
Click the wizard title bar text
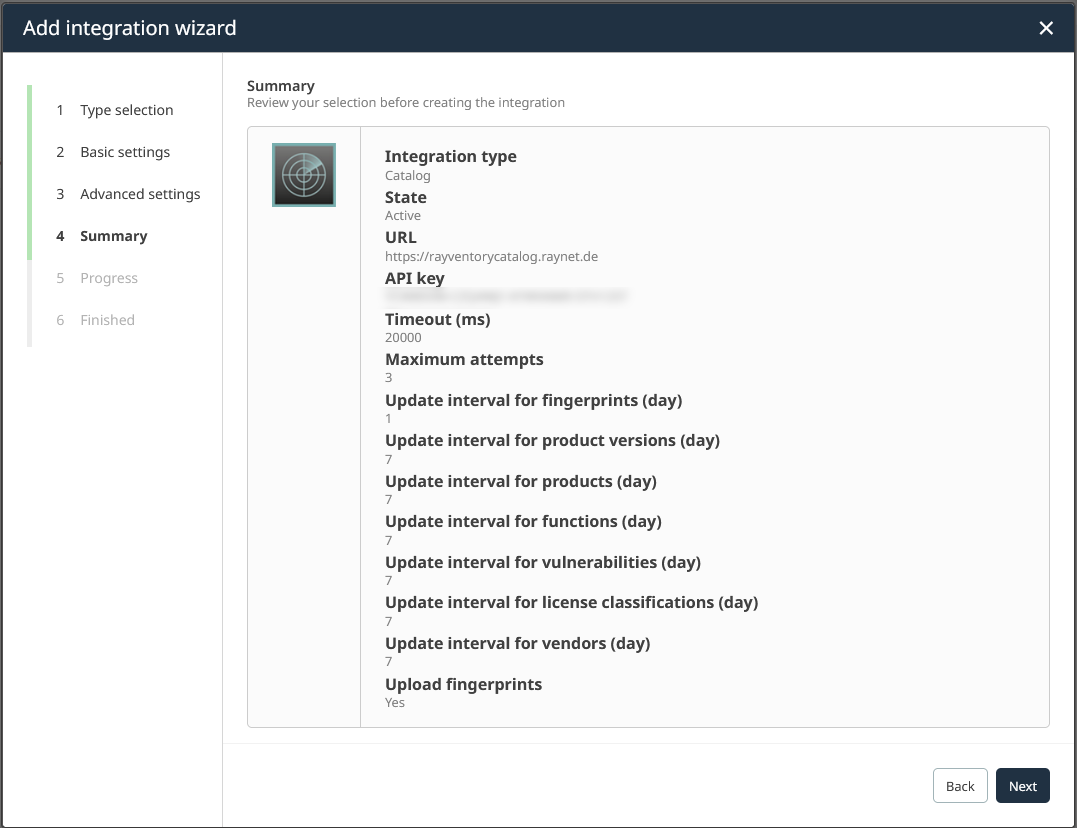tap(130, 28)
